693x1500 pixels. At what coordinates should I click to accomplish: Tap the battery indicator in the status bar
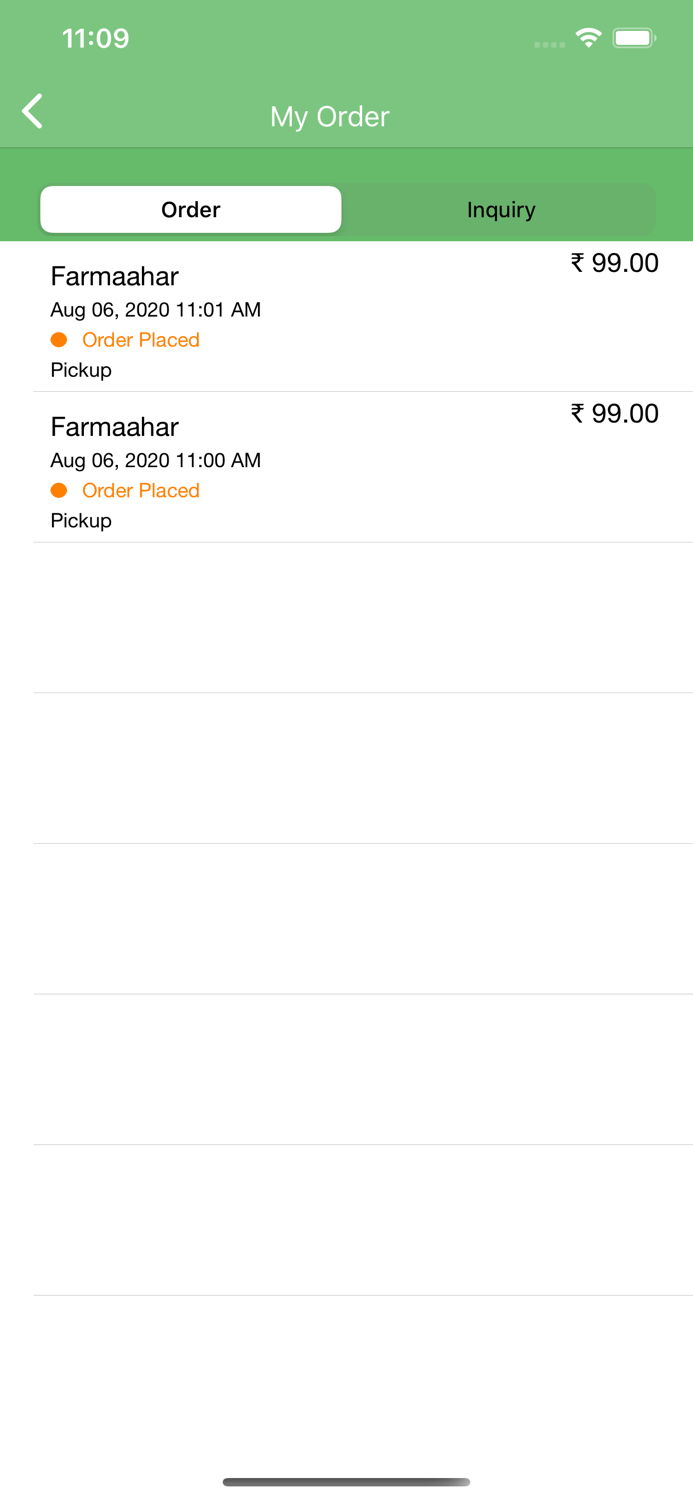pos(632,36)
